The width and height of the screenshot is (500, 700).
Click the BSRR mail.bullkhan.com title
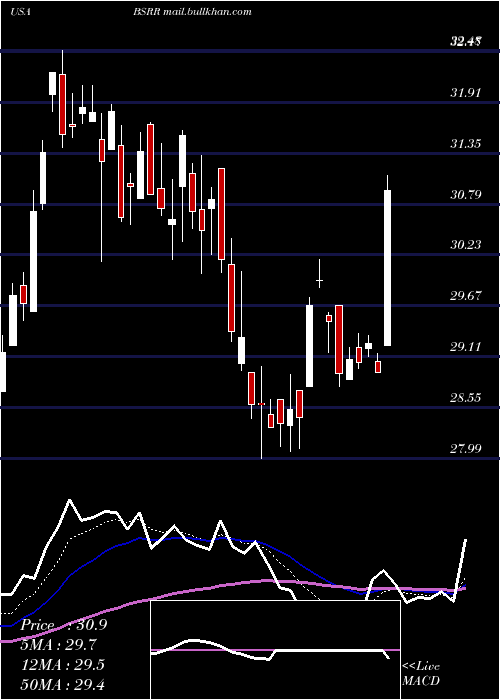coord(192,12)
